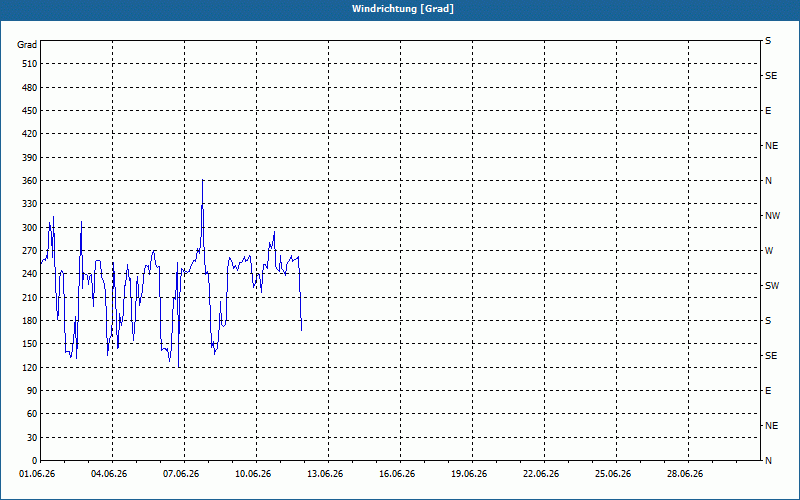Click the 450 degree axis label
This screenshot has width=800, height=500.
(x=30, y=111)
